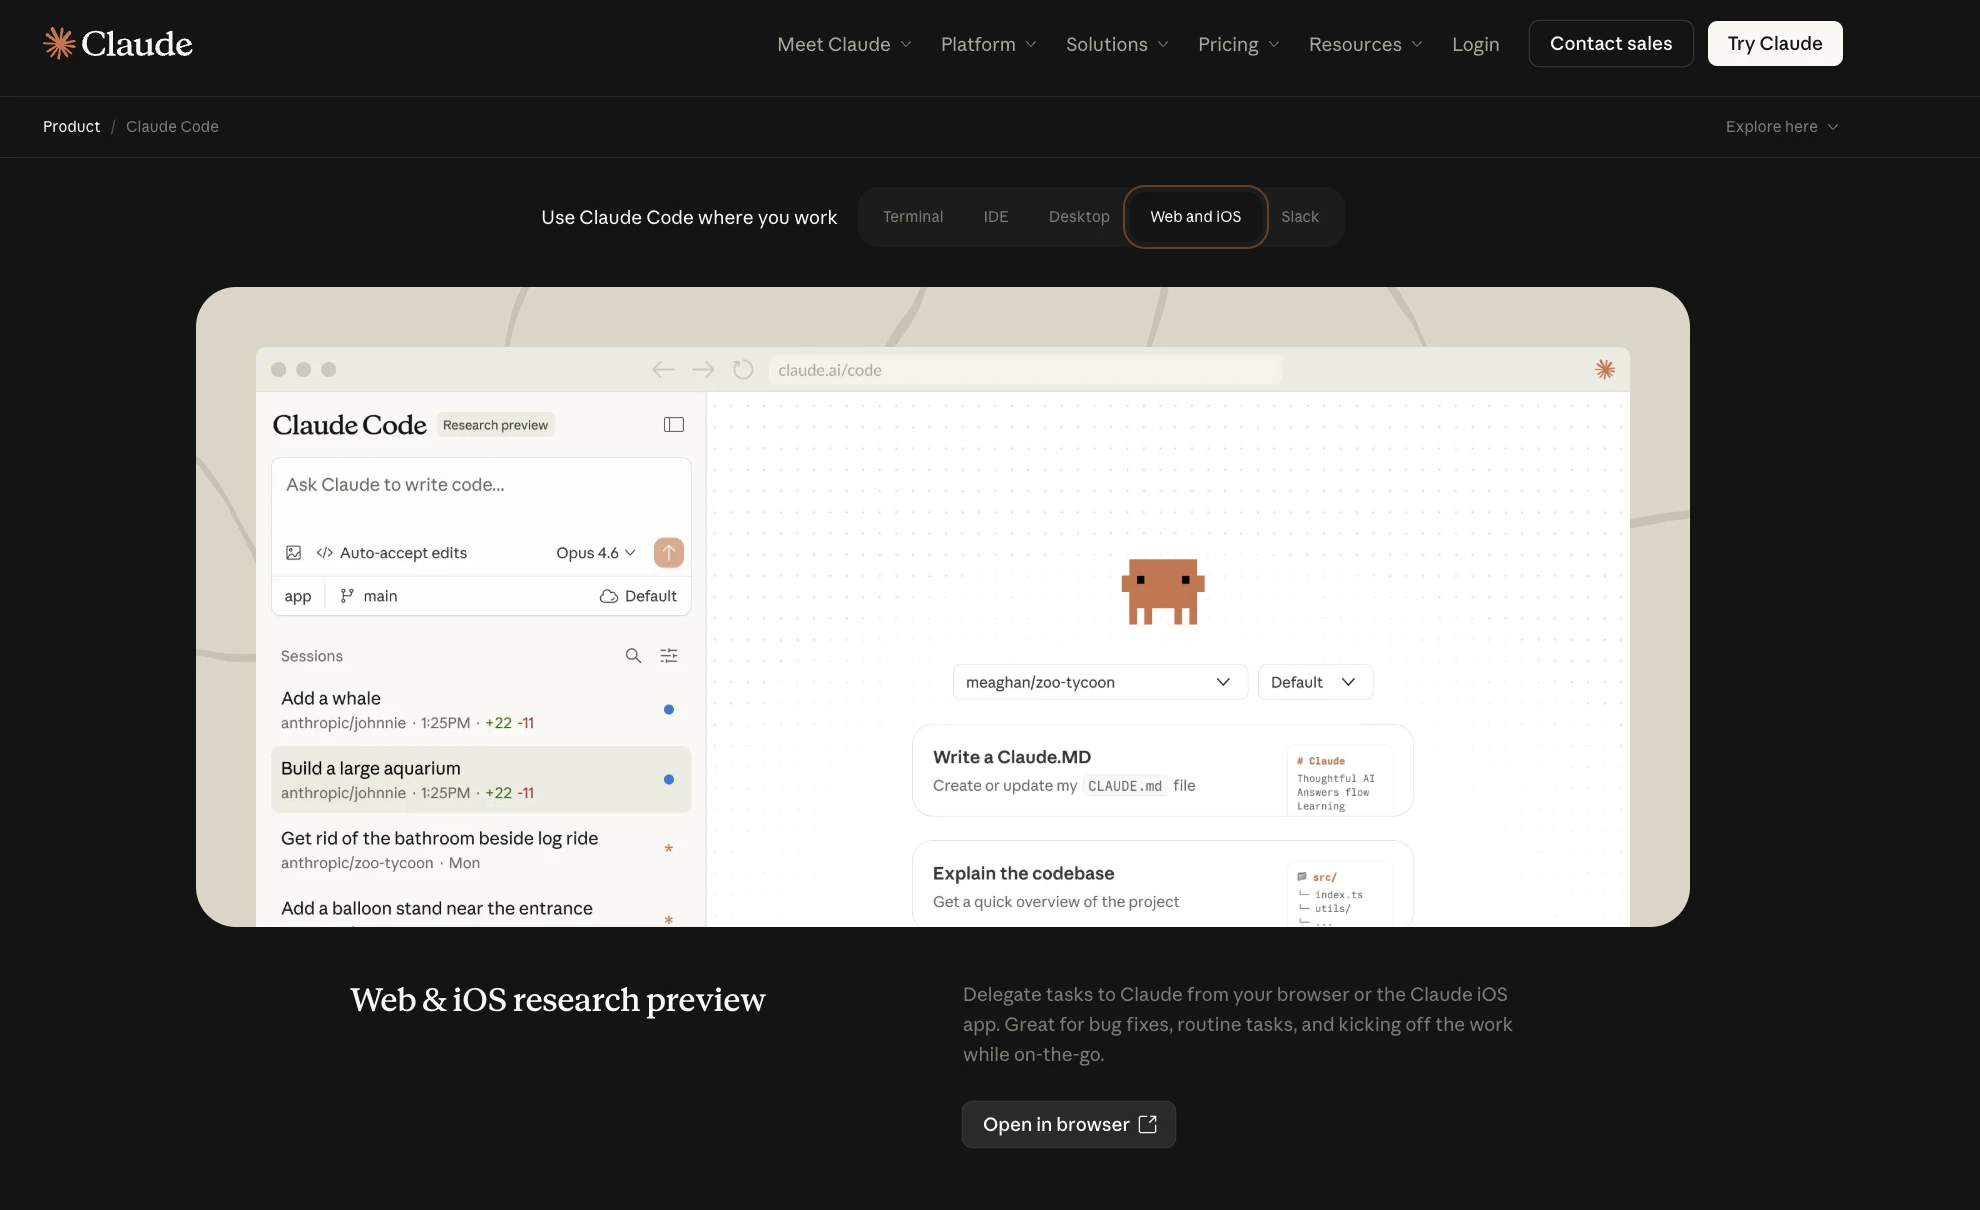This screenshot has width=1980, height=1210.
Task: Click the main branch label
Action: (x=380, y=596)
